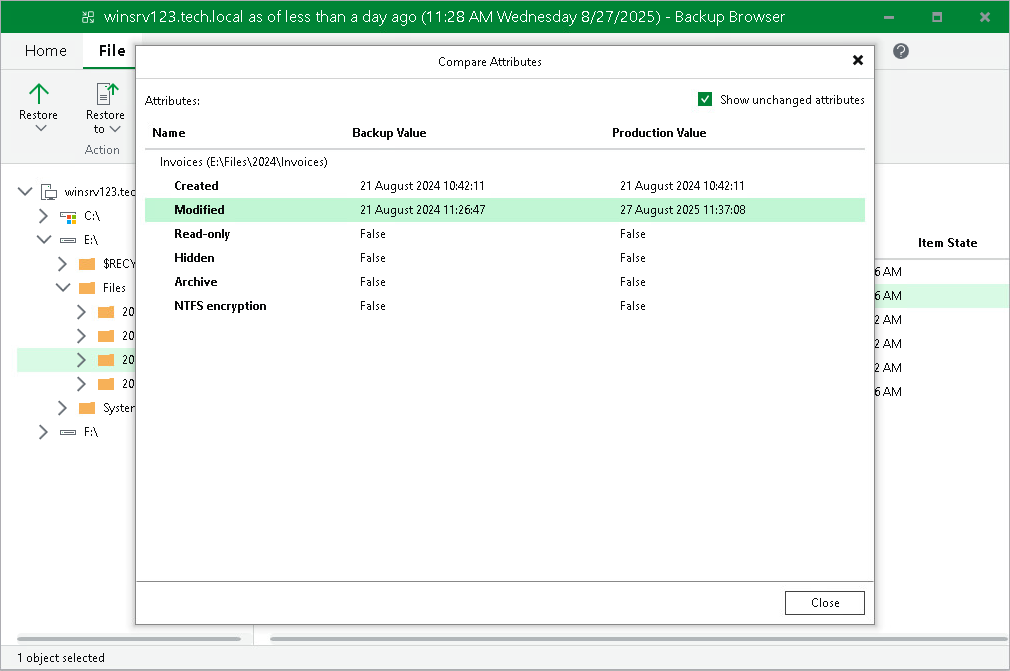Click the Restore to document icon
Screen dimensions: 1010x671
click(107, 94)
